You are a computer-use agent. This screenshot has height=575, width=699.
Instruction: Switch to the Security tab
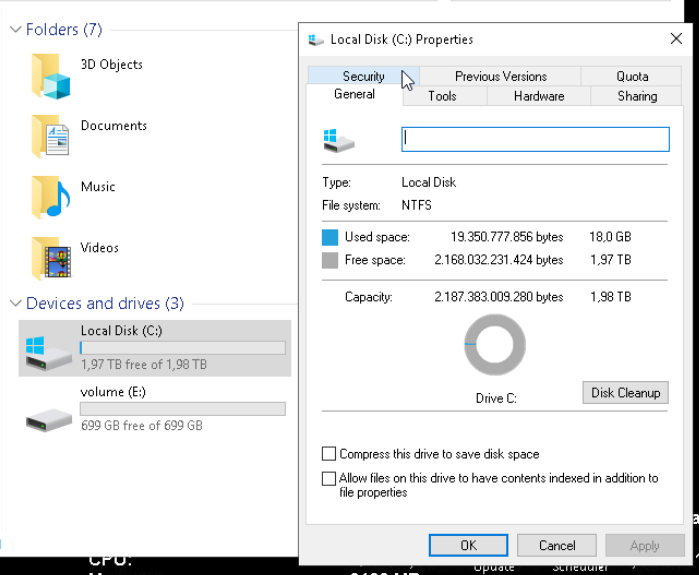[362, 76]
